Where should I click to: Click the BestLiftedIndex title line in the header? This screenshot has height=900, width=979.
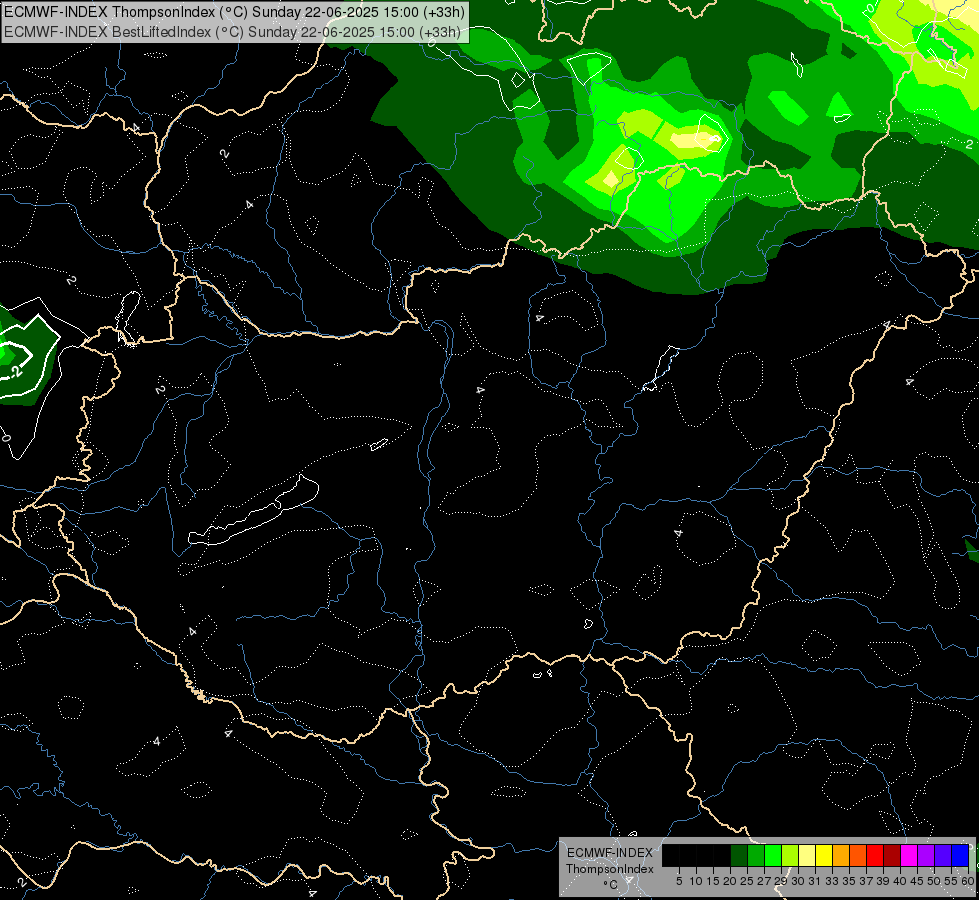click(x=232, y=32)
